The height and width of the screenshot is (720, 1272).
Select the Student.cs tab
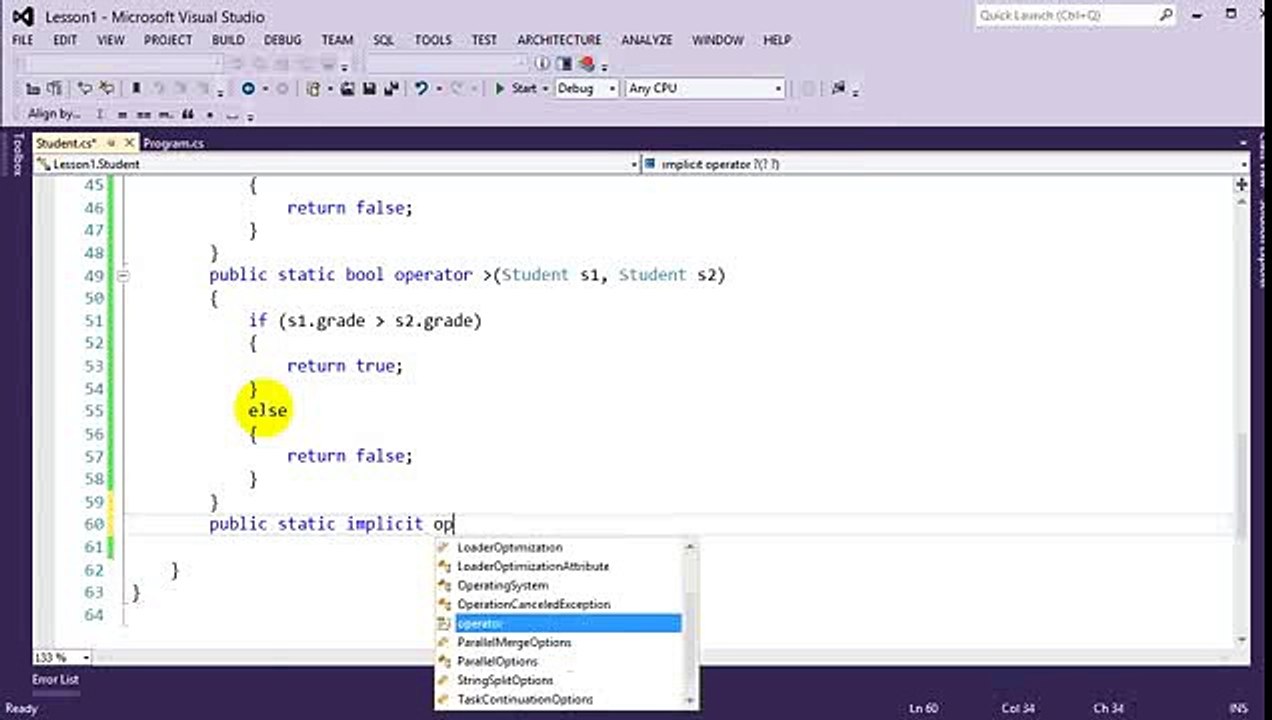click(66, 143)
